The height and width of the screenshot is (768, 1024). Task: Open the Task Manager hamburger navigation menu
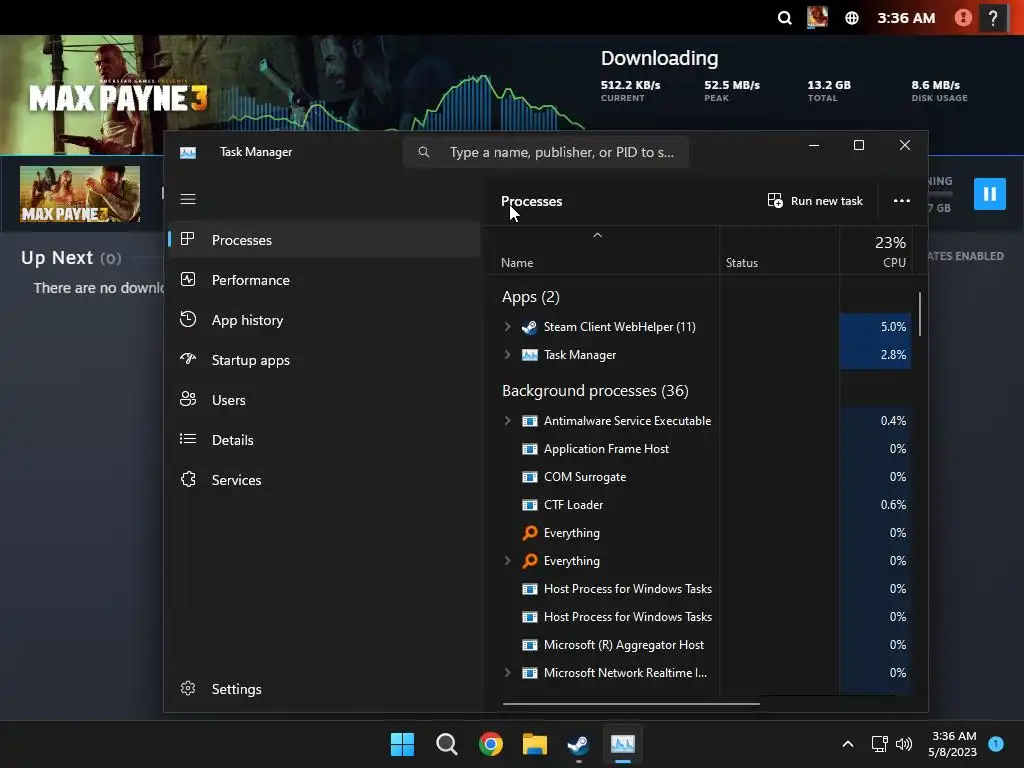(x=188, y=199)
